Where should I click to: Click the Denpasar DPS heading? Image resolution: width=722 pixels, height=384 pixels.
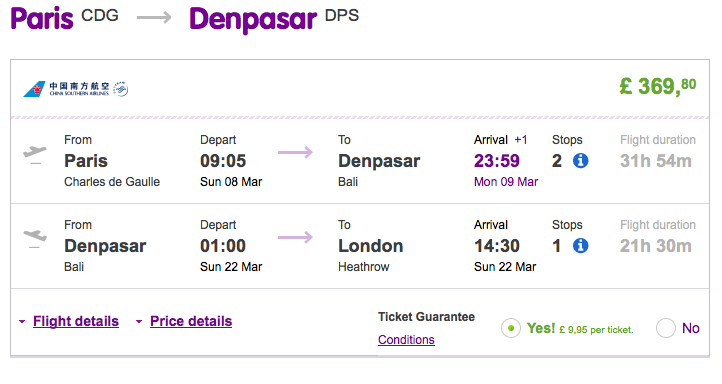(x=274, y=19)
